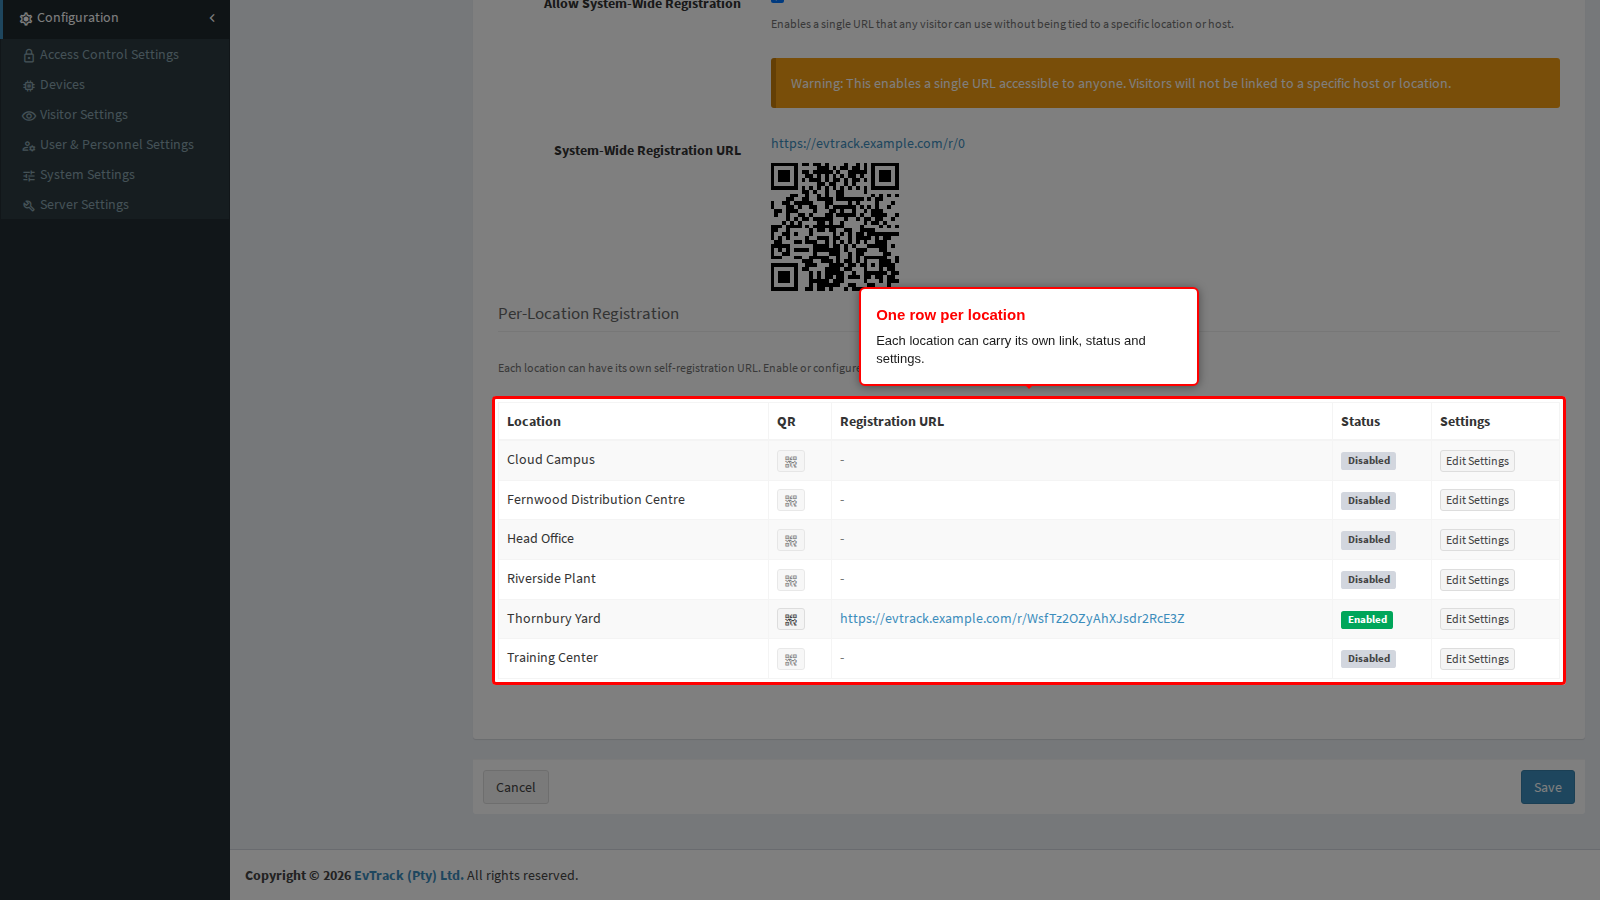Open User & Personnel Settings
Screen dimensions: 1600x900
(x=115, y=145)
